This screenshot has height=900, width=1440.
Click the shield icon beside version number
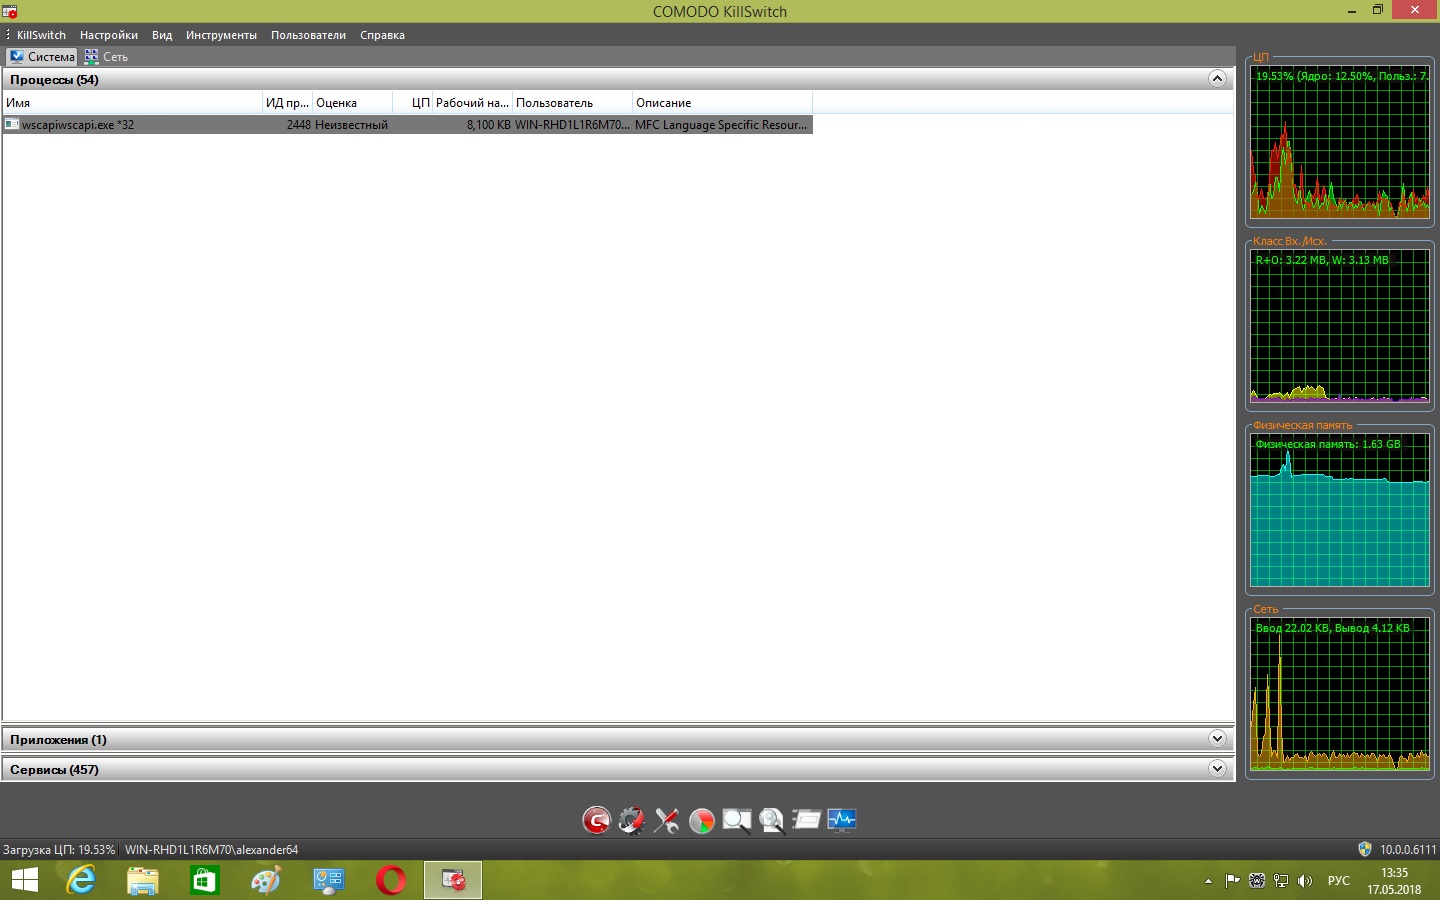pyautogui.click(x=1365, y=849)
